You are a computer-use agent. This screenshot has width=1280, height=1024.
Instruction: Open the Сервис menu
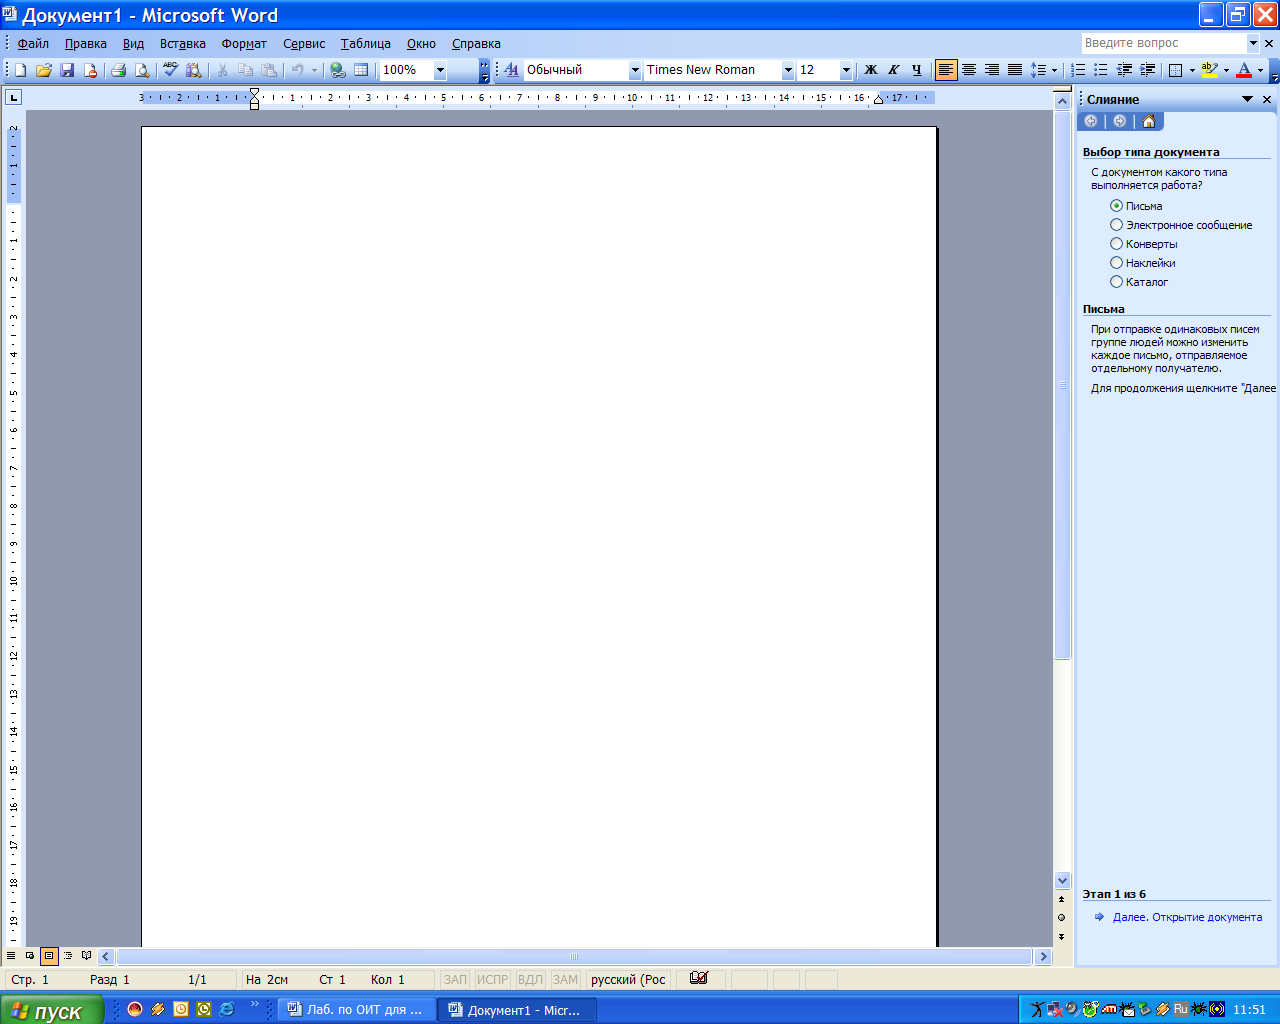click(x=304, y=44)
